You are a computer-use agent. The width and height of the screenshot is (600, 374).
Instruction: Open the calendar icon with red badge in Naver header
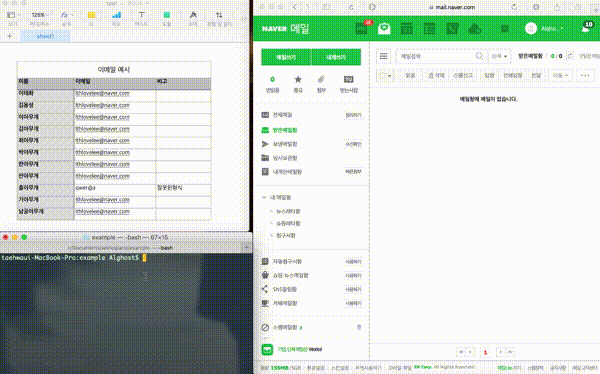(362, 28)
